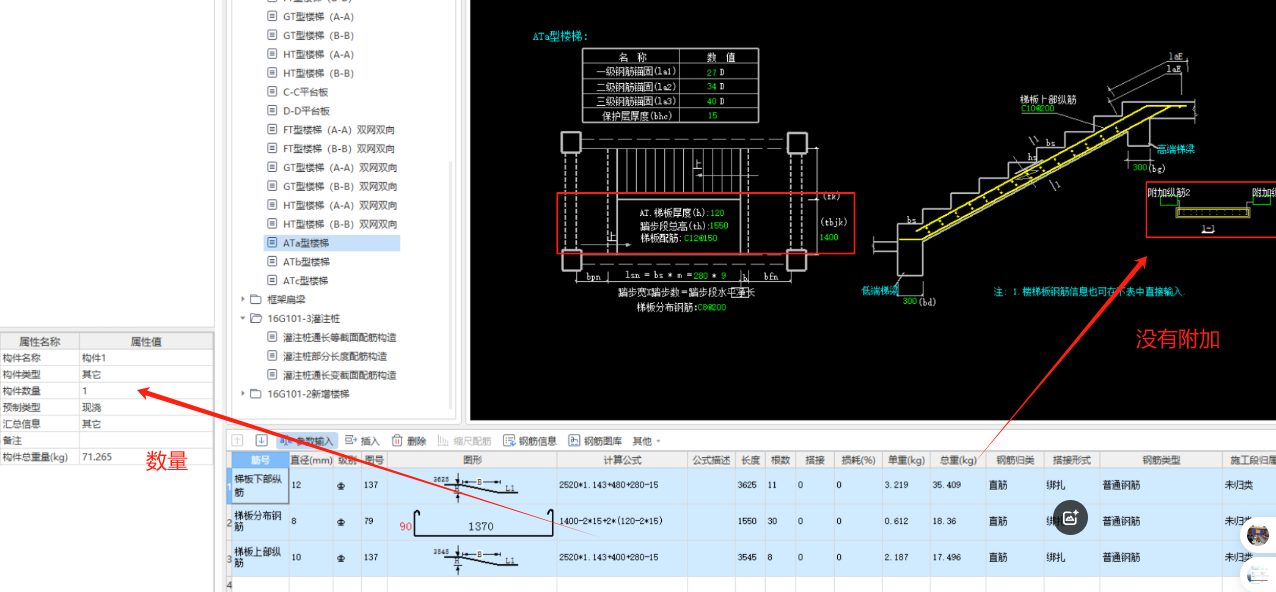
Task: Expand 16G101-2新增楼梯 folder
Action: pos(243,393)
